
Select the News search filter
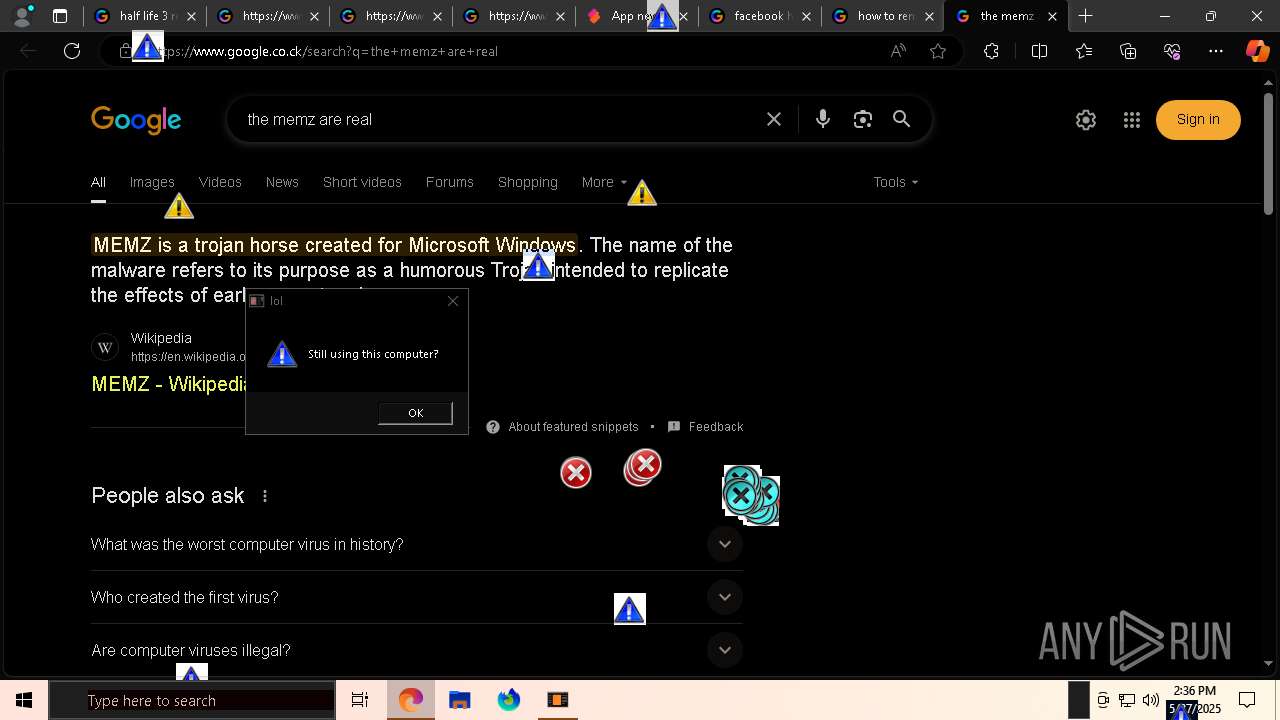(x=282, y=182)
